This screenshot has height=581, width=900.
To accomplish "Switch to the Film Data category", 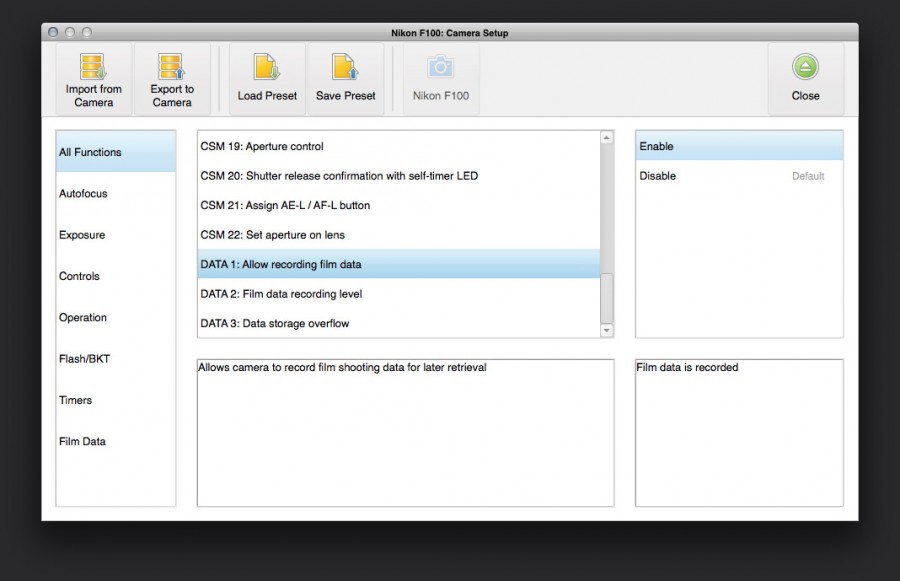I will [x=116, y=441].
